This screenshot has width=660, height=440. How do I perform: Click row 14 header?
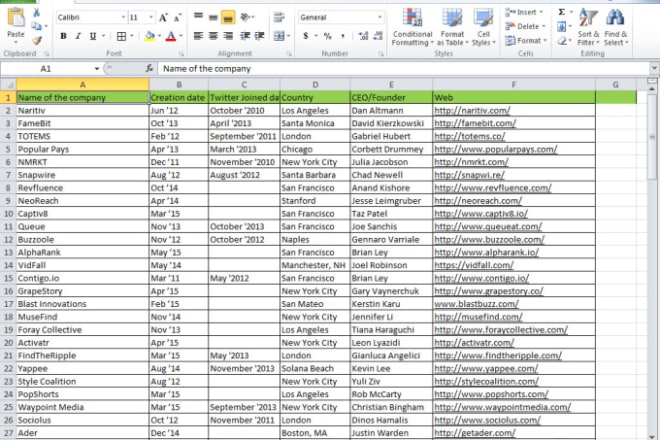point(8,265)
